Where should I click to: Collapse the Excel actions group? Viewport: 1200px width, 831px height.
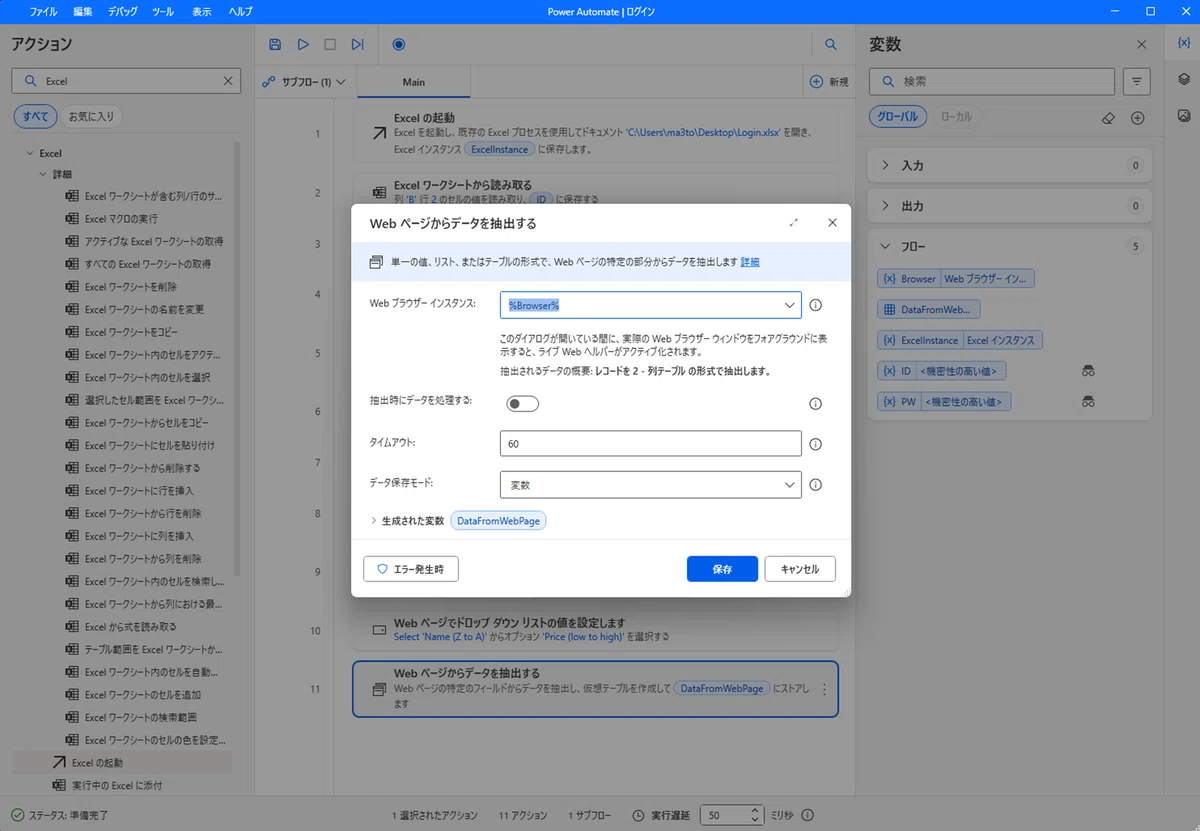28,153
